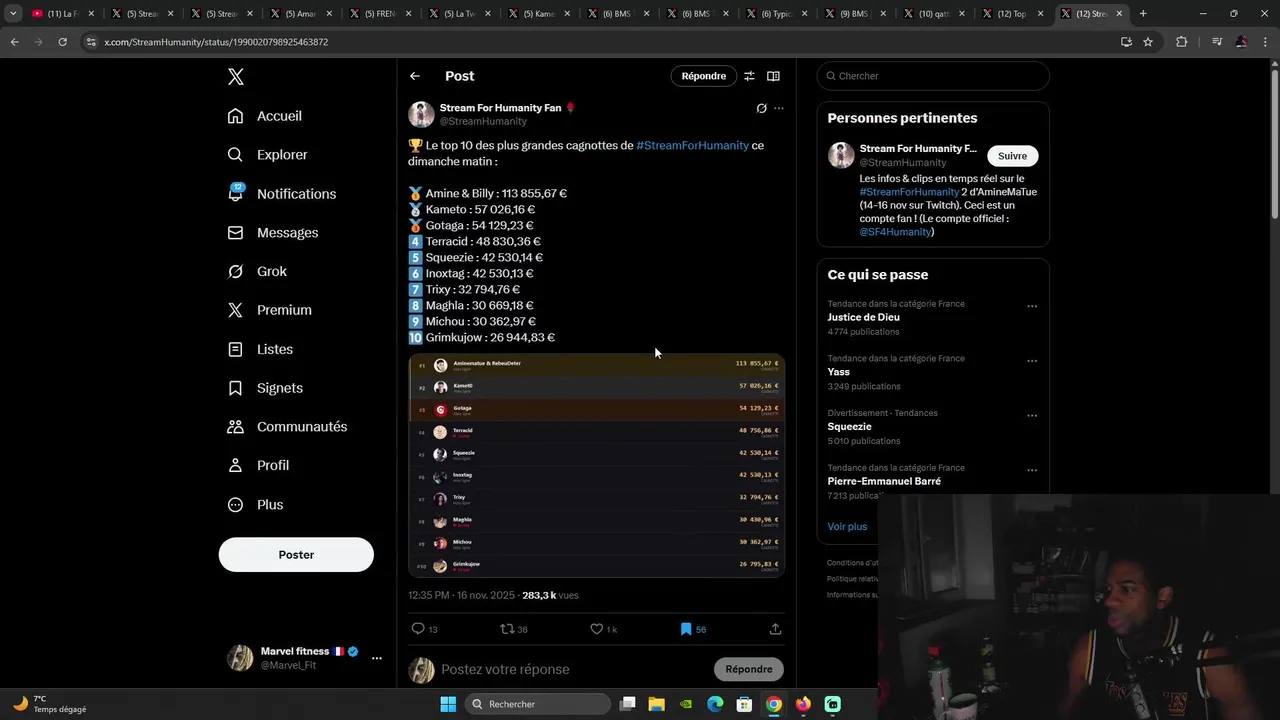Open a new browser tab
The height and width of the screenshot is (720, 1280).
point(1143,14)
